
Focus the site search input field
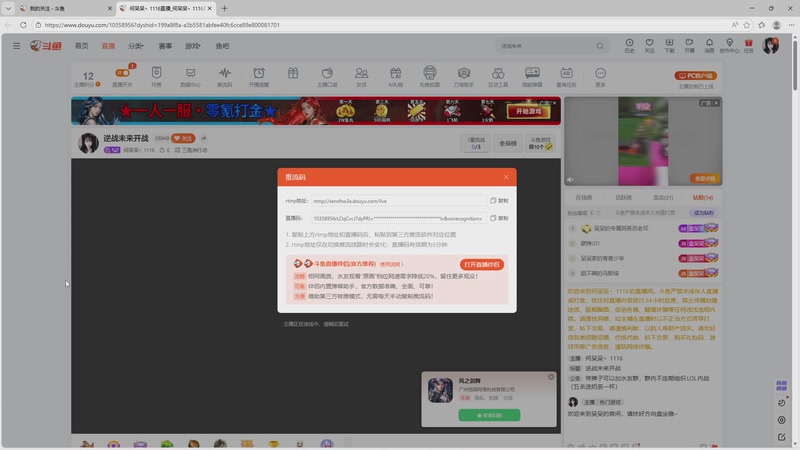(544, 46)
